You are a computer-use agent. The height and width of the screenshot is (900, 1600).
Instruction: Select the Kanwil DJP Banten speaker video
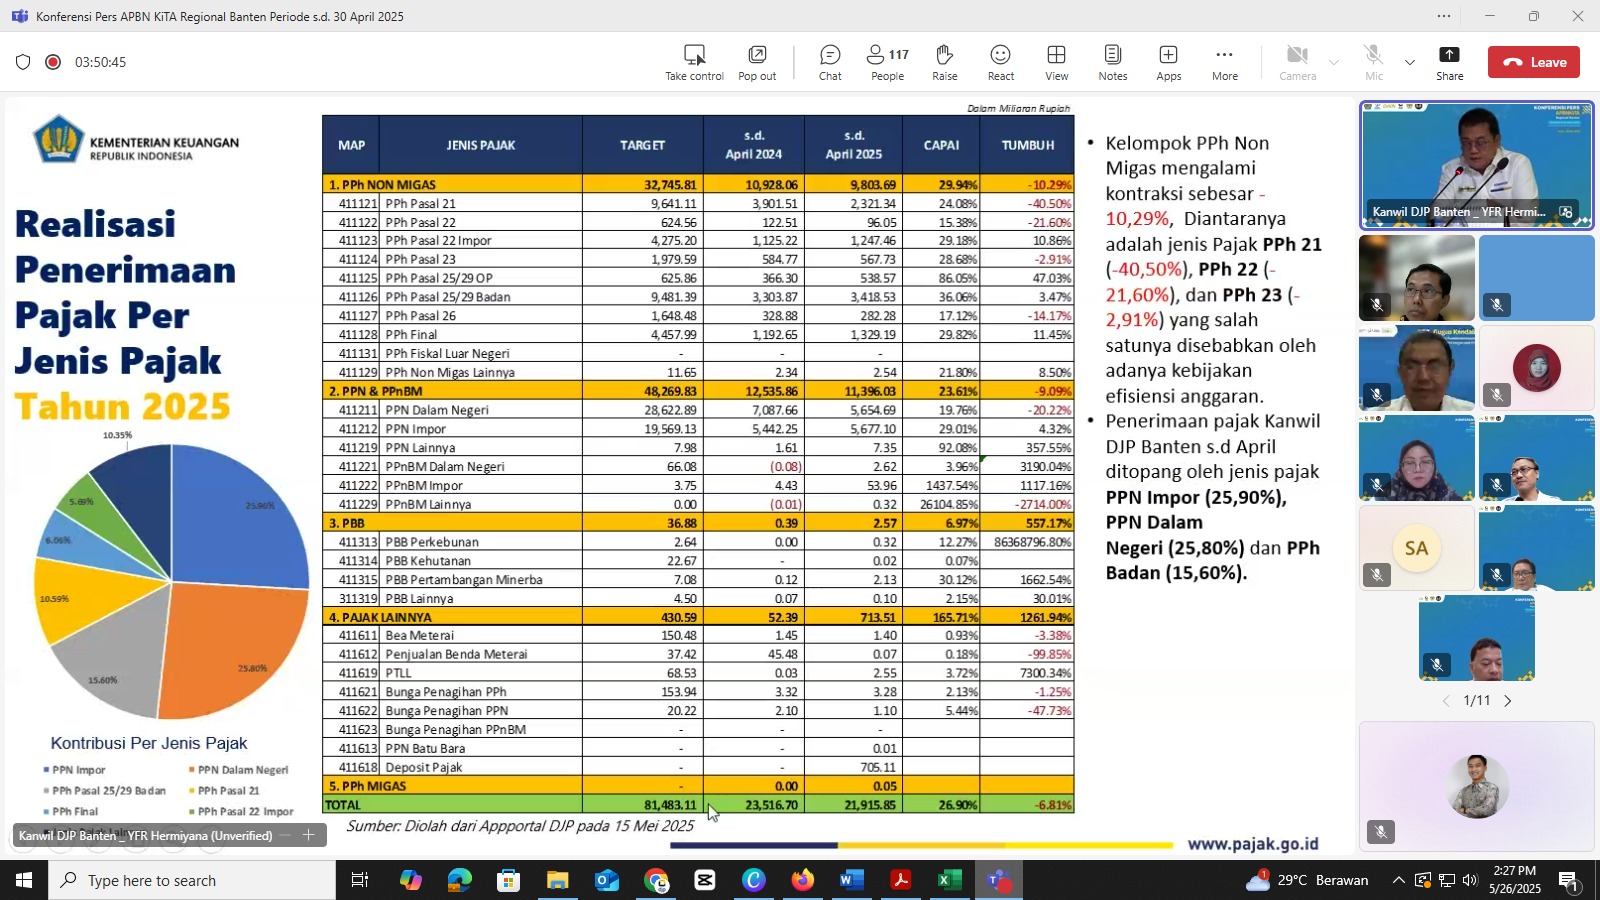(x=1476, y=165)
